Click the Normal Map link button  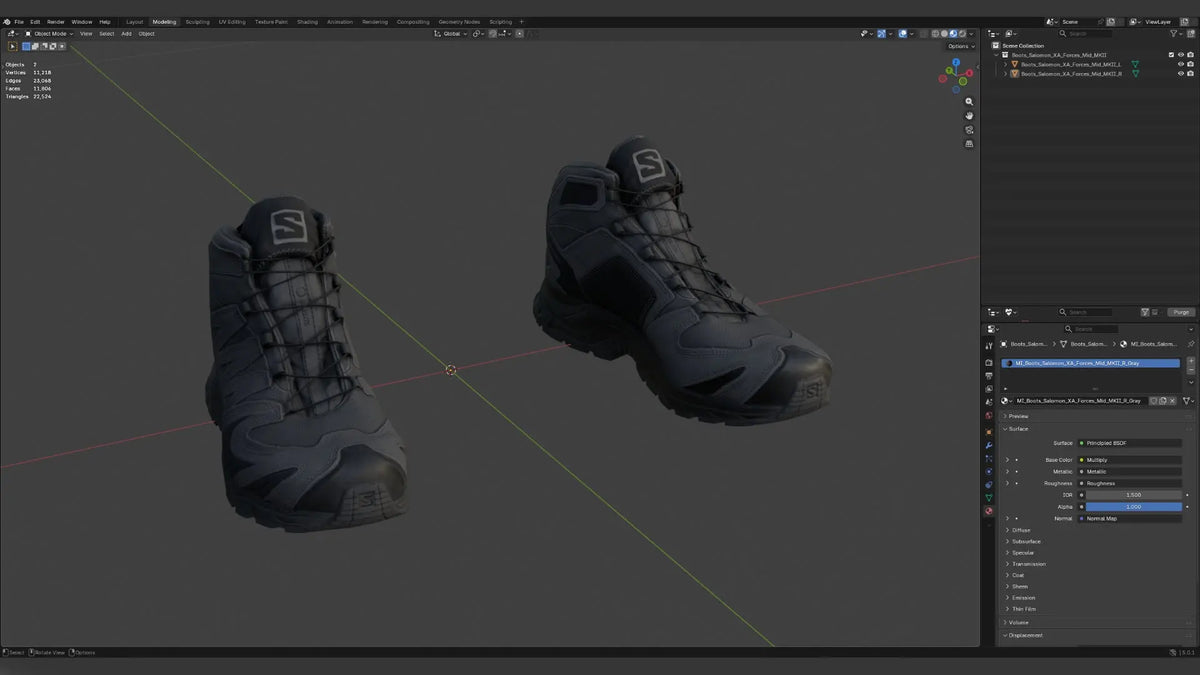pyautogui.click(x=1130, y=518)
